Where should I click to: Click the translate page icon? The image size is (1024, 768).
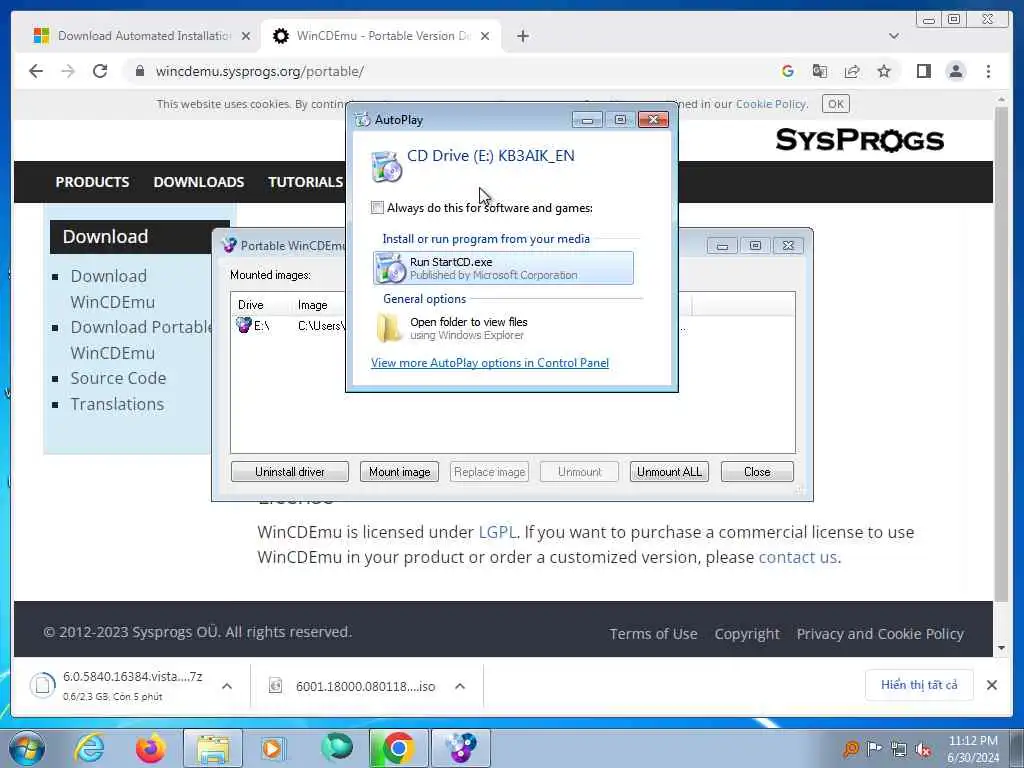coord(820,71)
